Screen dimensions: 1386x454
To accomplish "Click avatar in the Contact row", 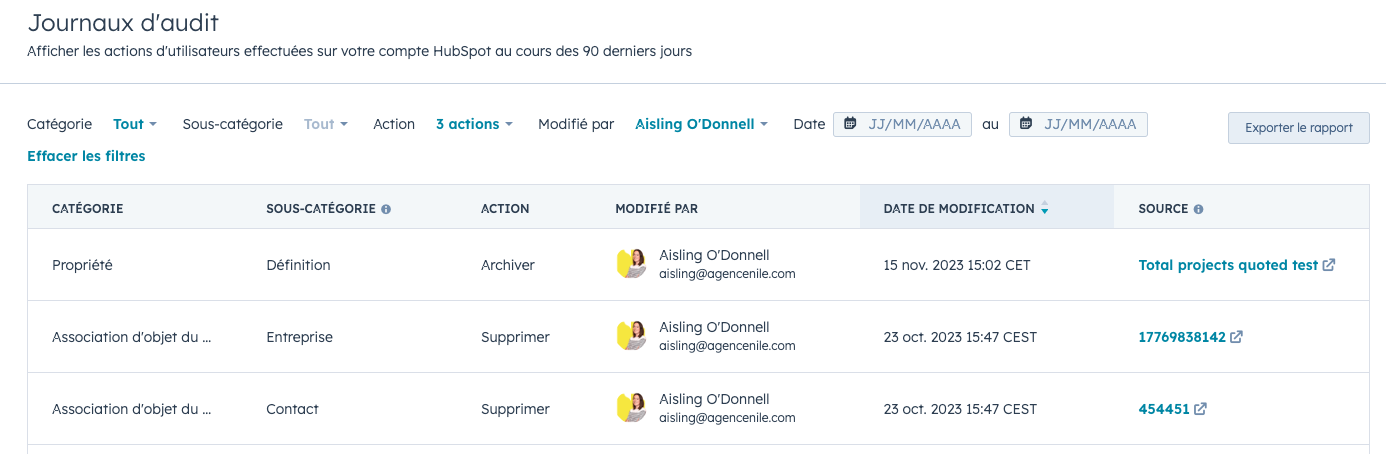I will [x=631, y=408].
